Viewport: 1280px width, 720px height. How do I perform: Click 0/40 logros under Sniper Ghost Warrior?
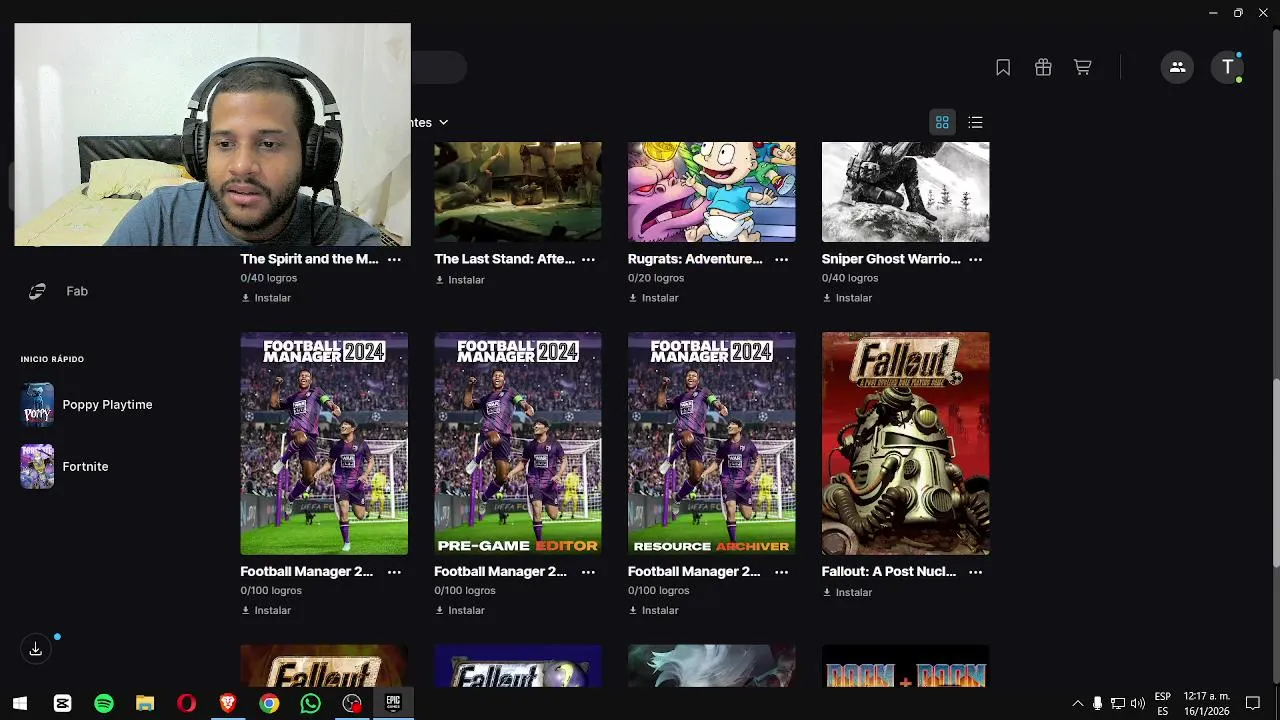tap(850, 278)
